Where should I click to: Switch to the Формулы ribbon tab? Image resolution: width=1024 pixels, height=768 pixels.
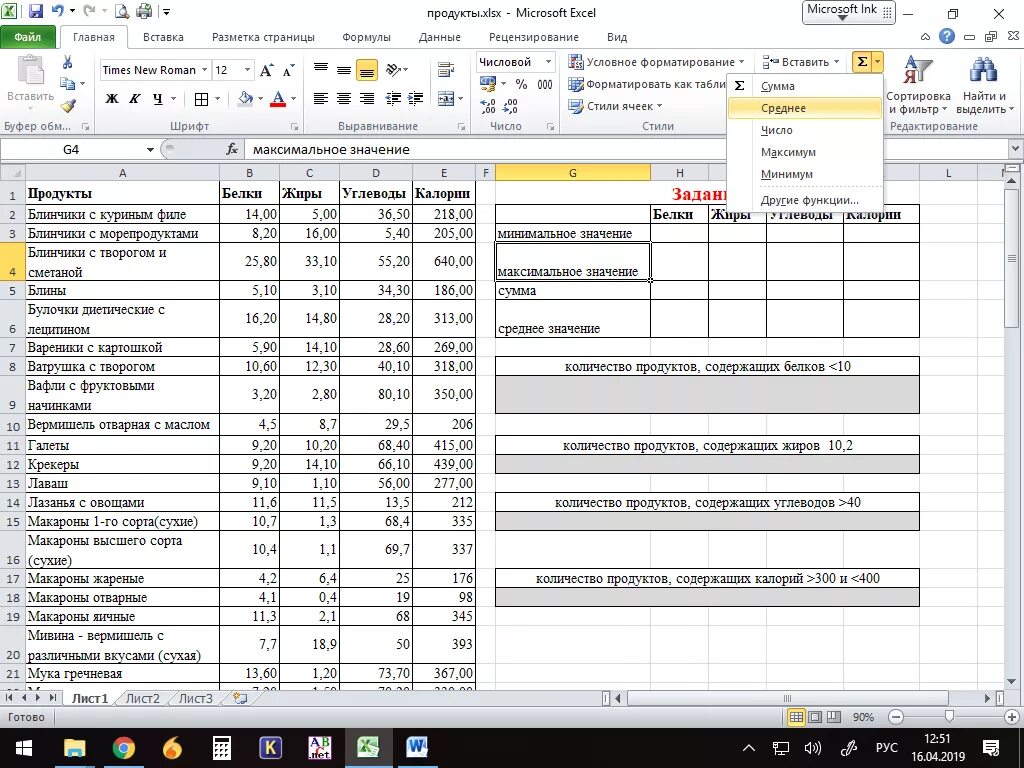[366, 36]
